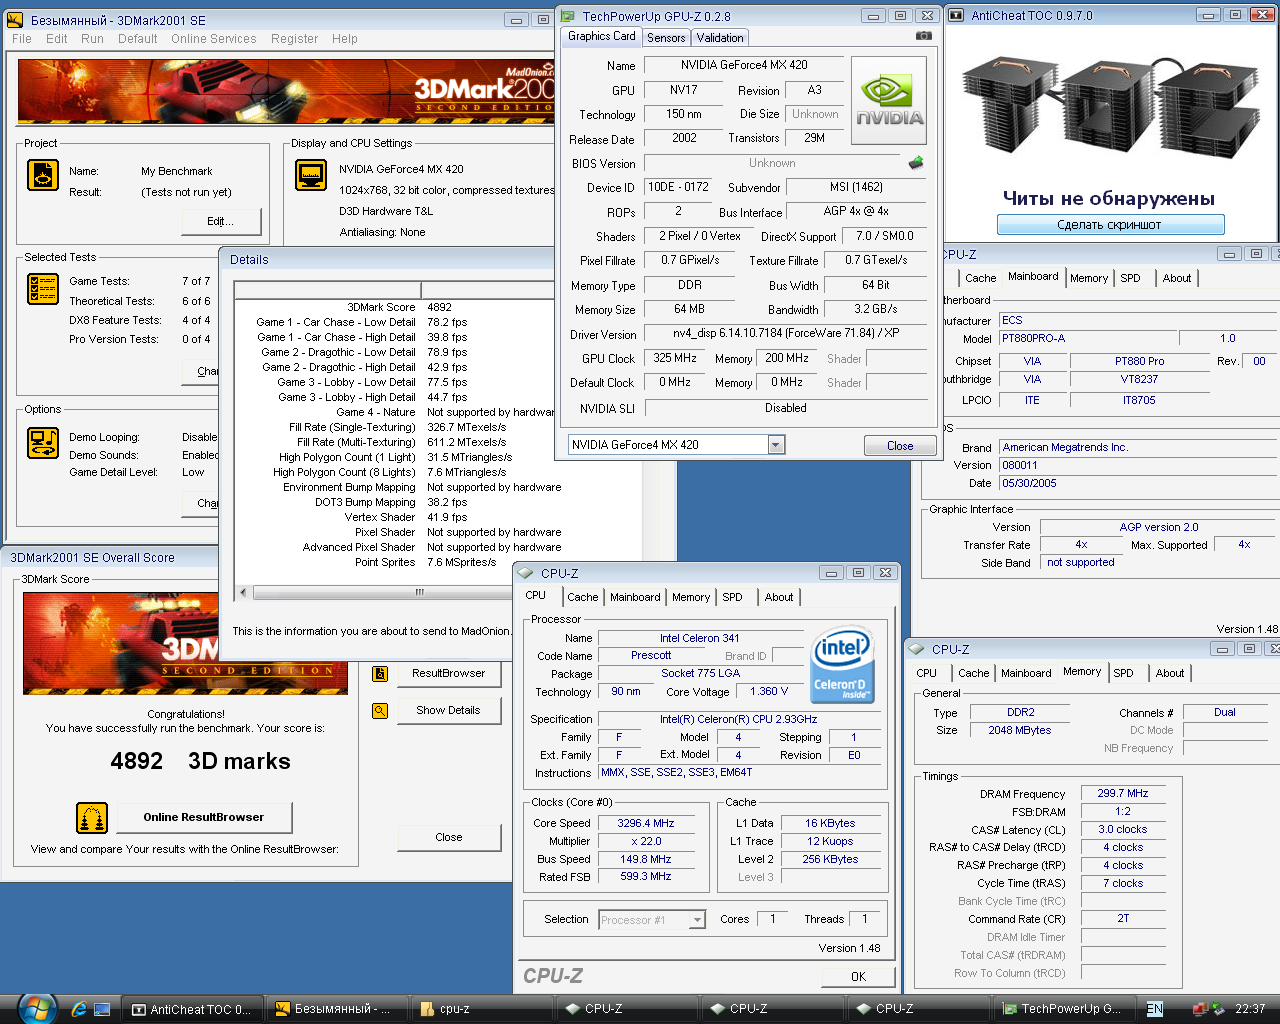This screenshot has height=1024, width=1280.
Task: Open the Processor #1 selection dropdown
Action: click(697, 920)
